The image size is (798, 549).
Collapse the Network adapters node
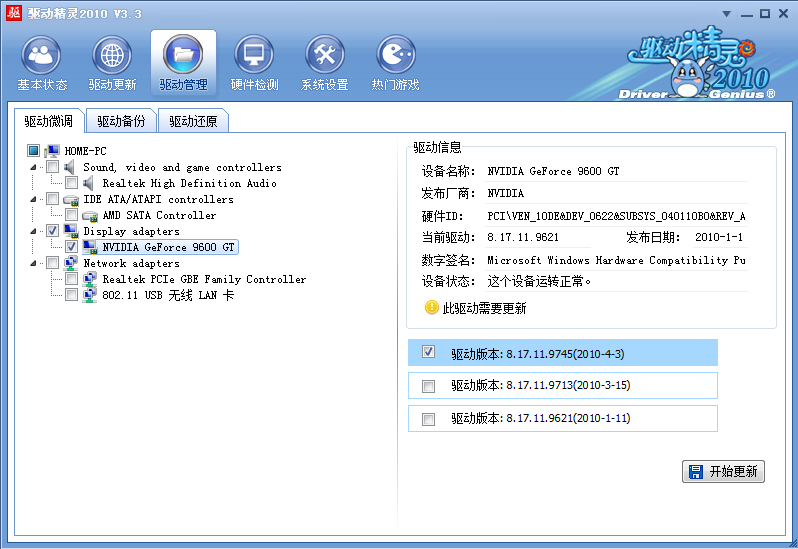[33, 263]
